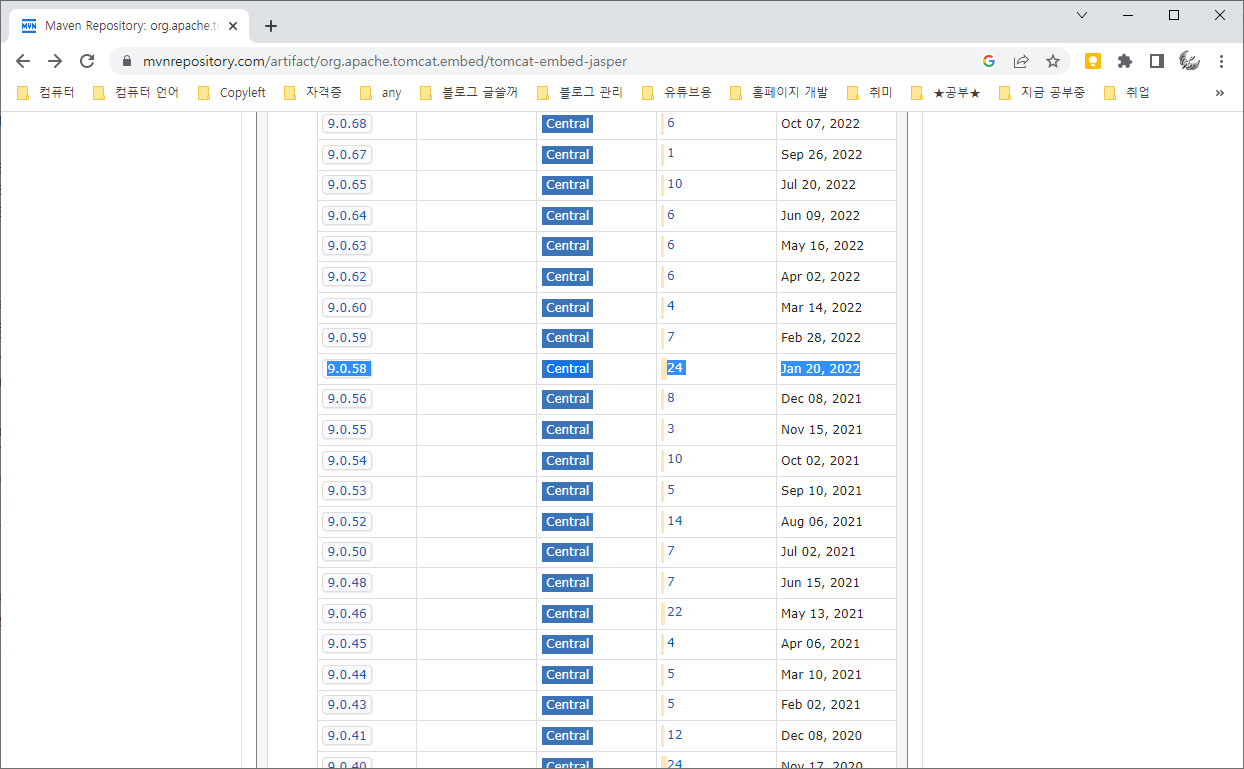Image resolution: width=1244 pixels, height=769 pixels.
Task: Open Chrome three-dot menu
Action: pos(1221,61)
